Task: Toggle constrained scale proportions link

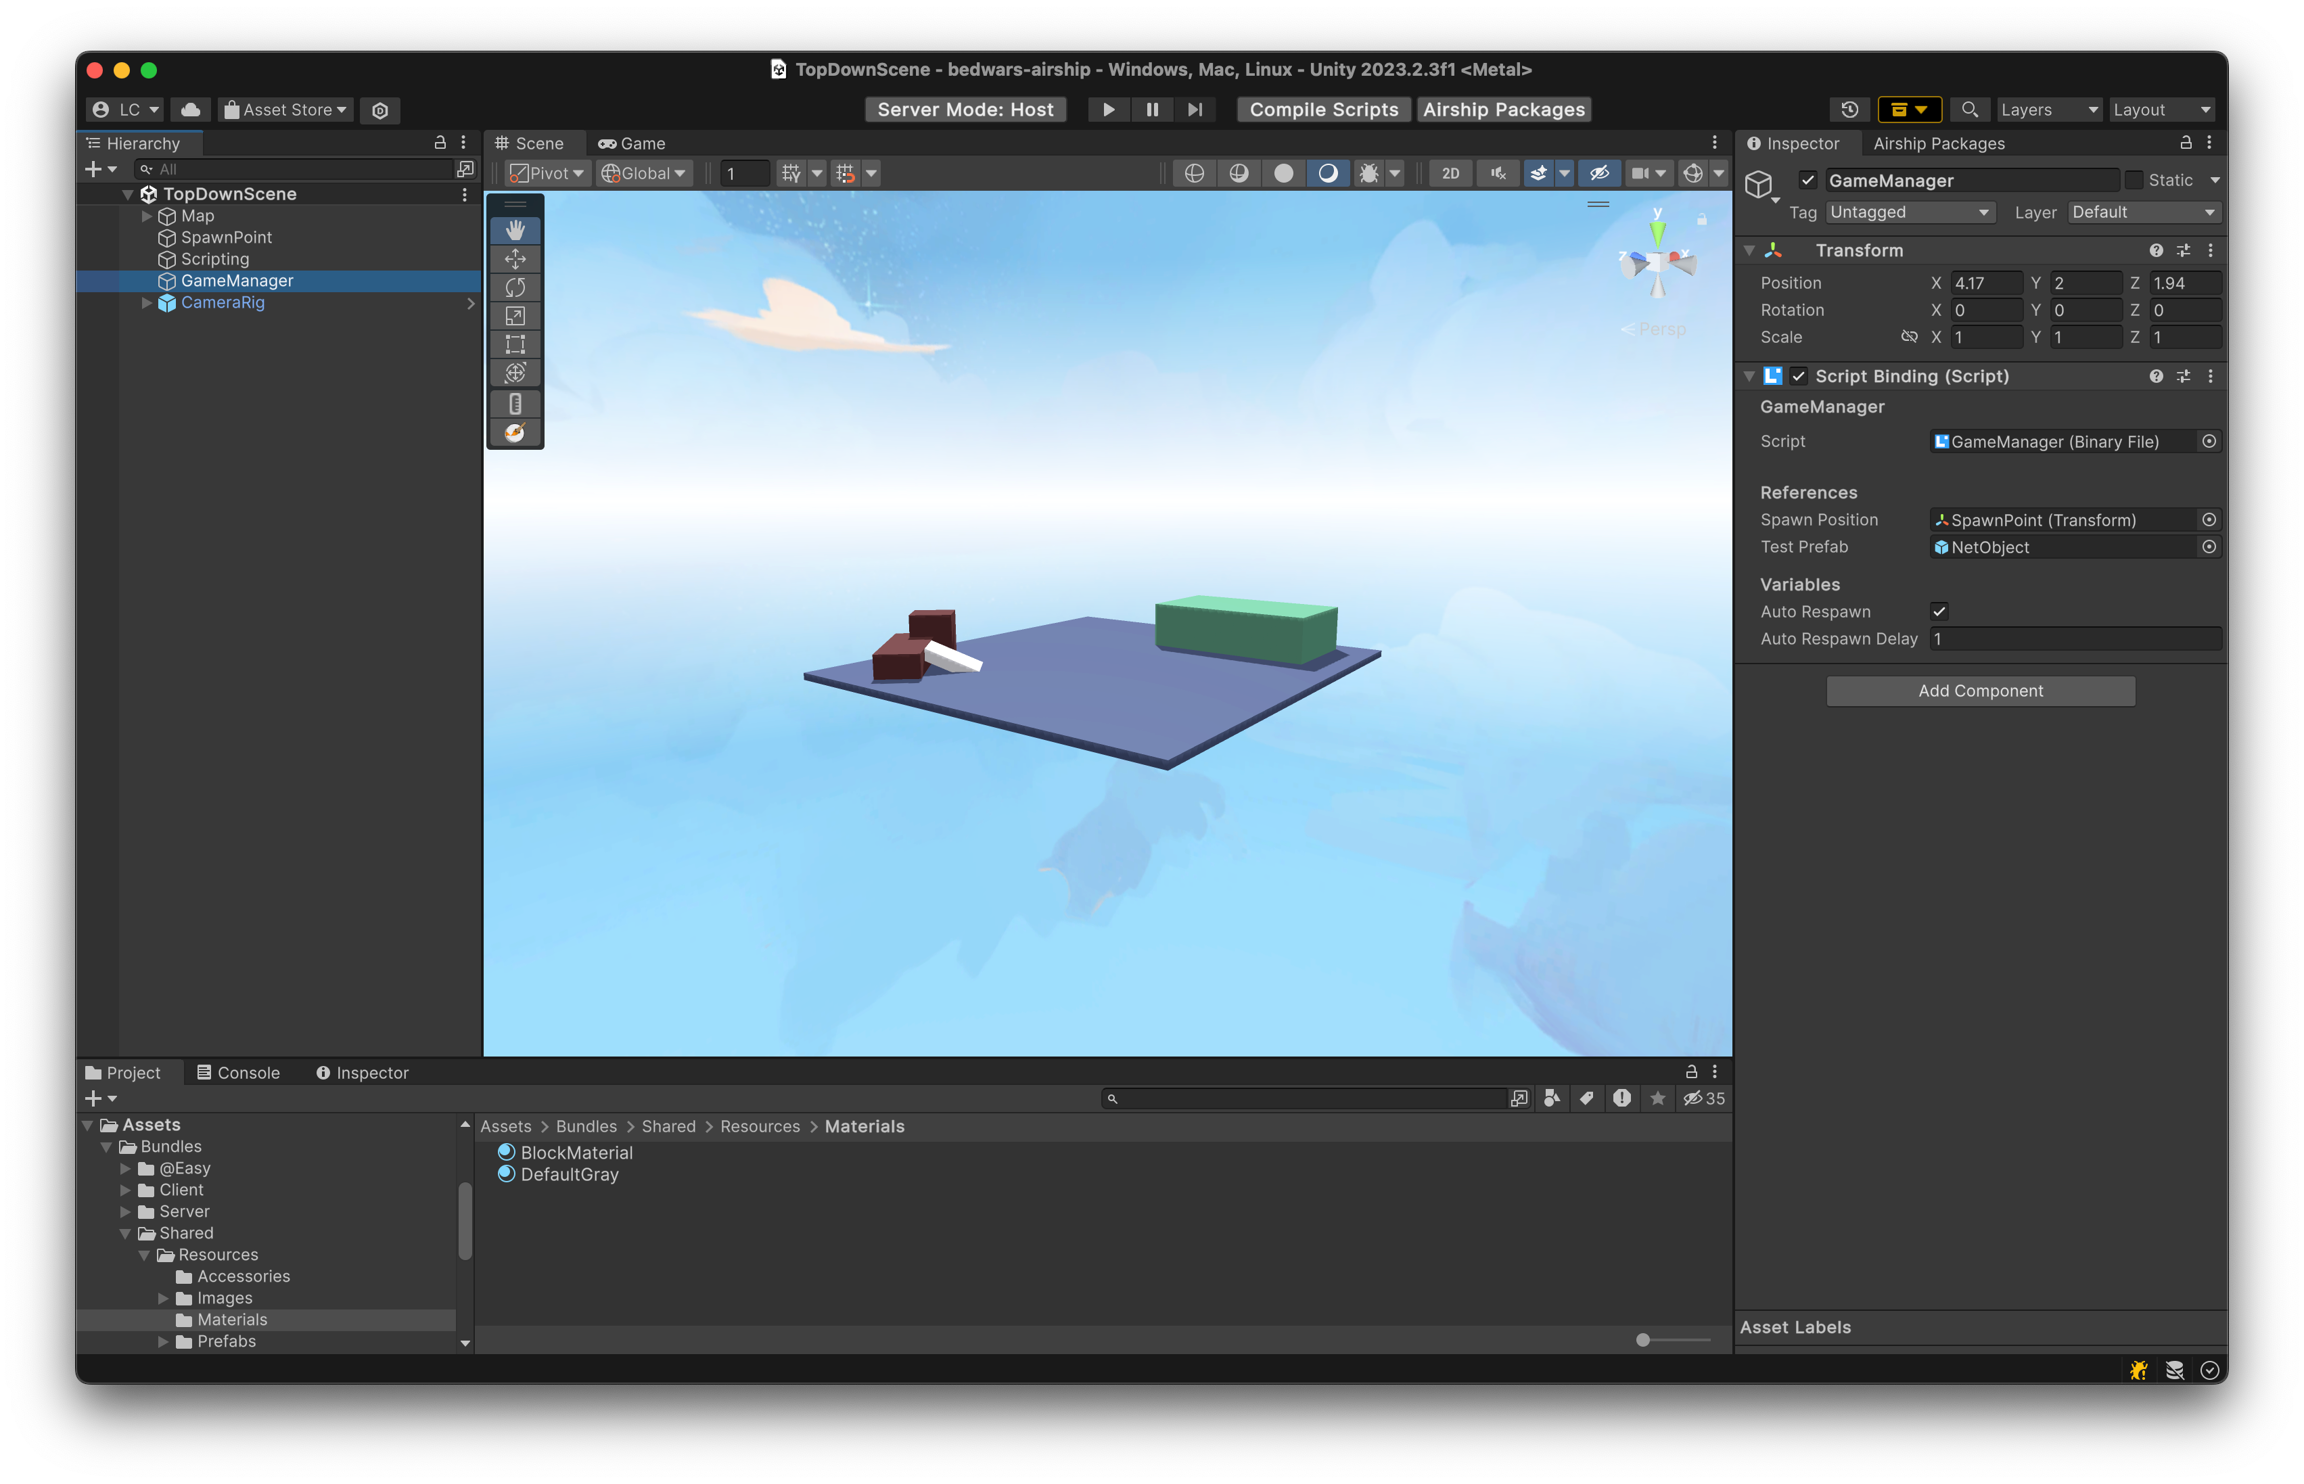Action: click(1908, 337)
